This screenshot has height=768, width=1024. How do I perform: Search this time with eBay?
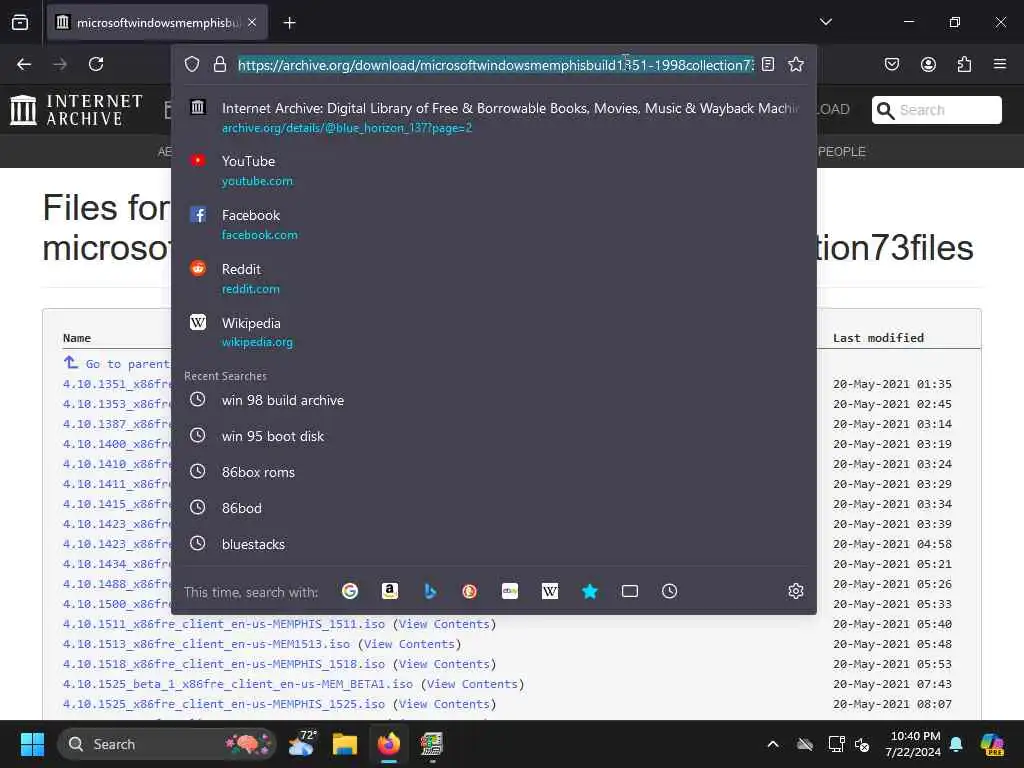(x=510, y=591)
